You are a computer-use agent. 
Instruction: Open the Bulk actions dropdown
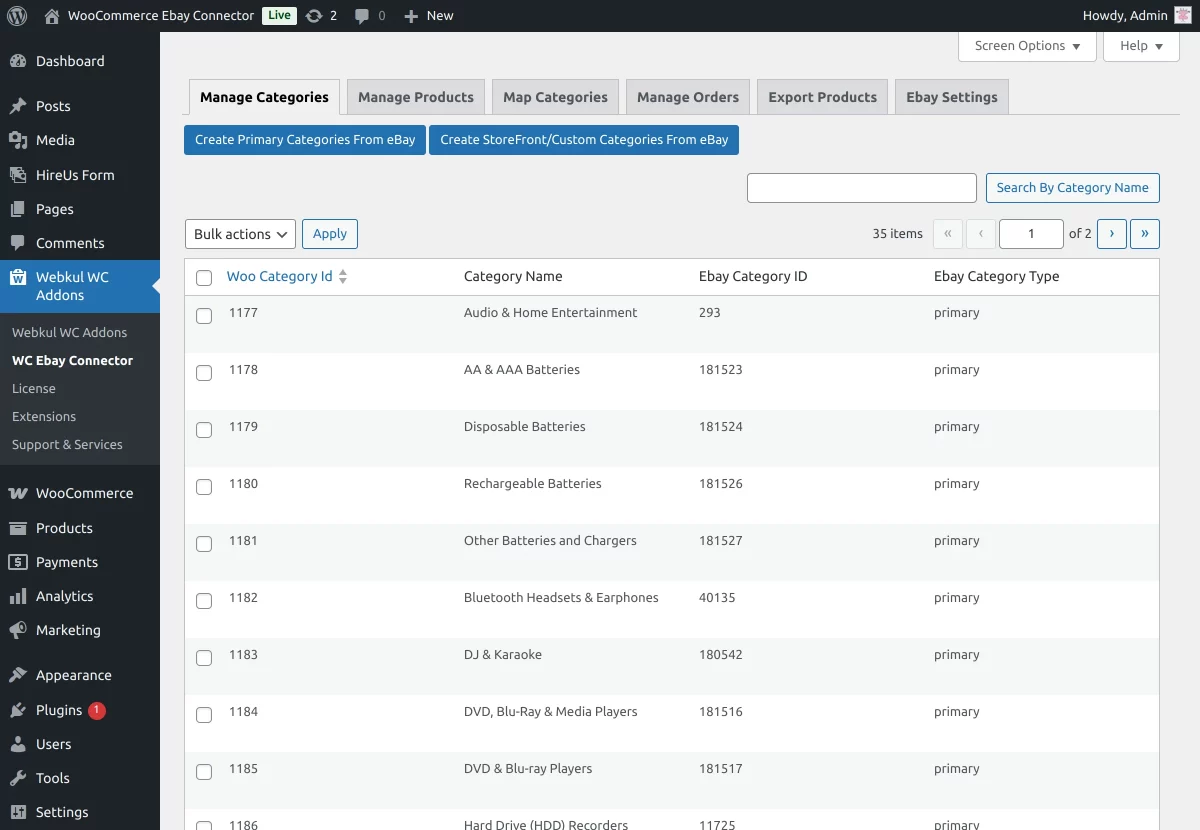click(240, 233)
